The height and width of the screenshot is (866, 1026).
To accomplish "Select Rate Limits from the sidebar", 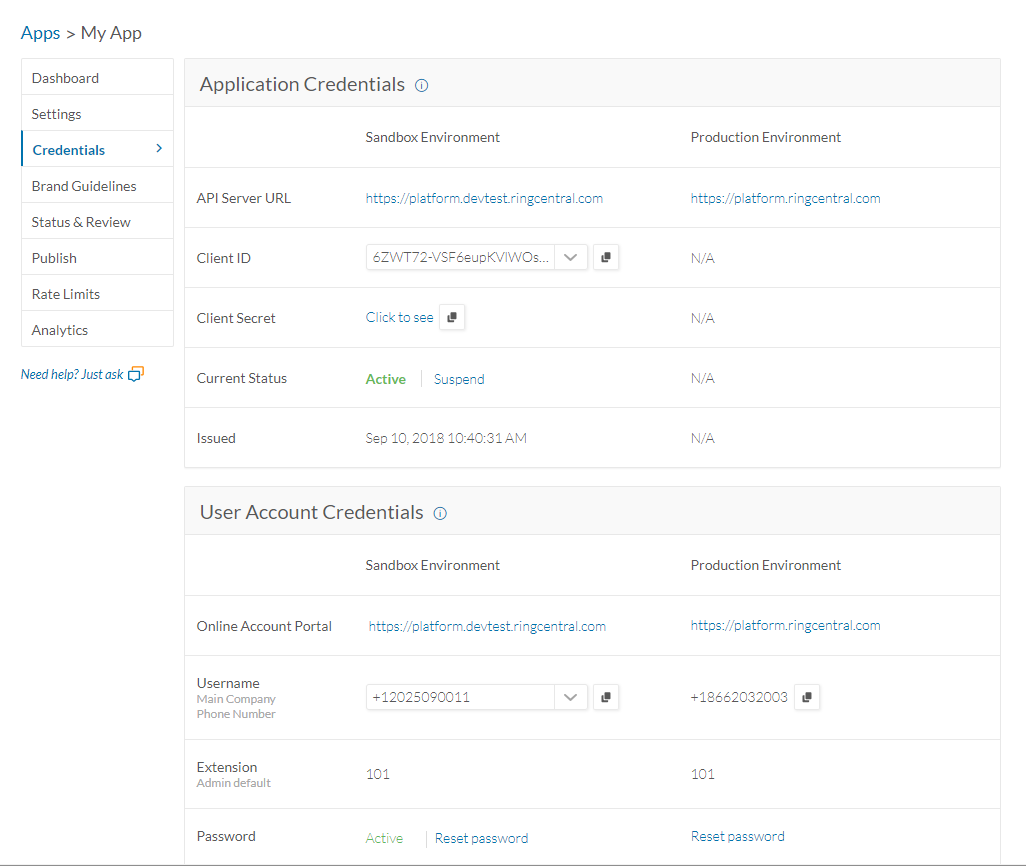I will pyautogui.click(x=66, y=294).
